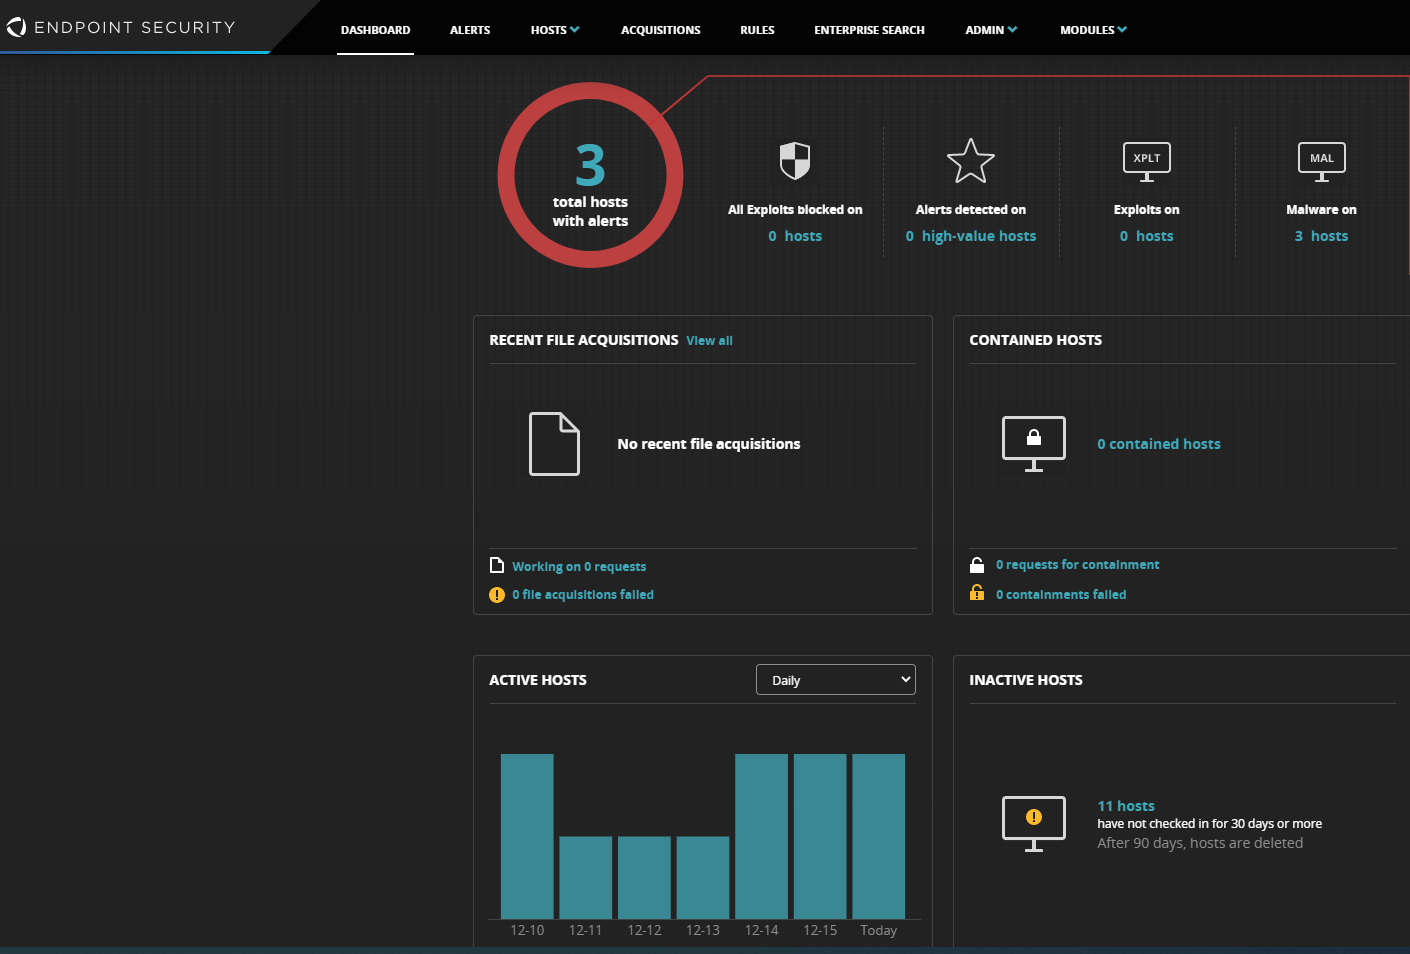Click the inactive hosts warning monitor icon
Image resolution: width=1410 pixels, height=954 pixels.
click(1033, 823)
